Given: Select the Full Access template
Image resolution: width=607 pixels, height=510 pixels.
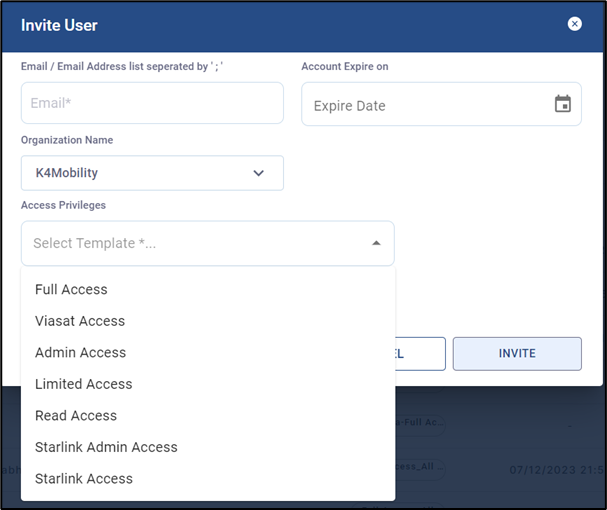Looking at the screenshot, I should pos(71,289).
